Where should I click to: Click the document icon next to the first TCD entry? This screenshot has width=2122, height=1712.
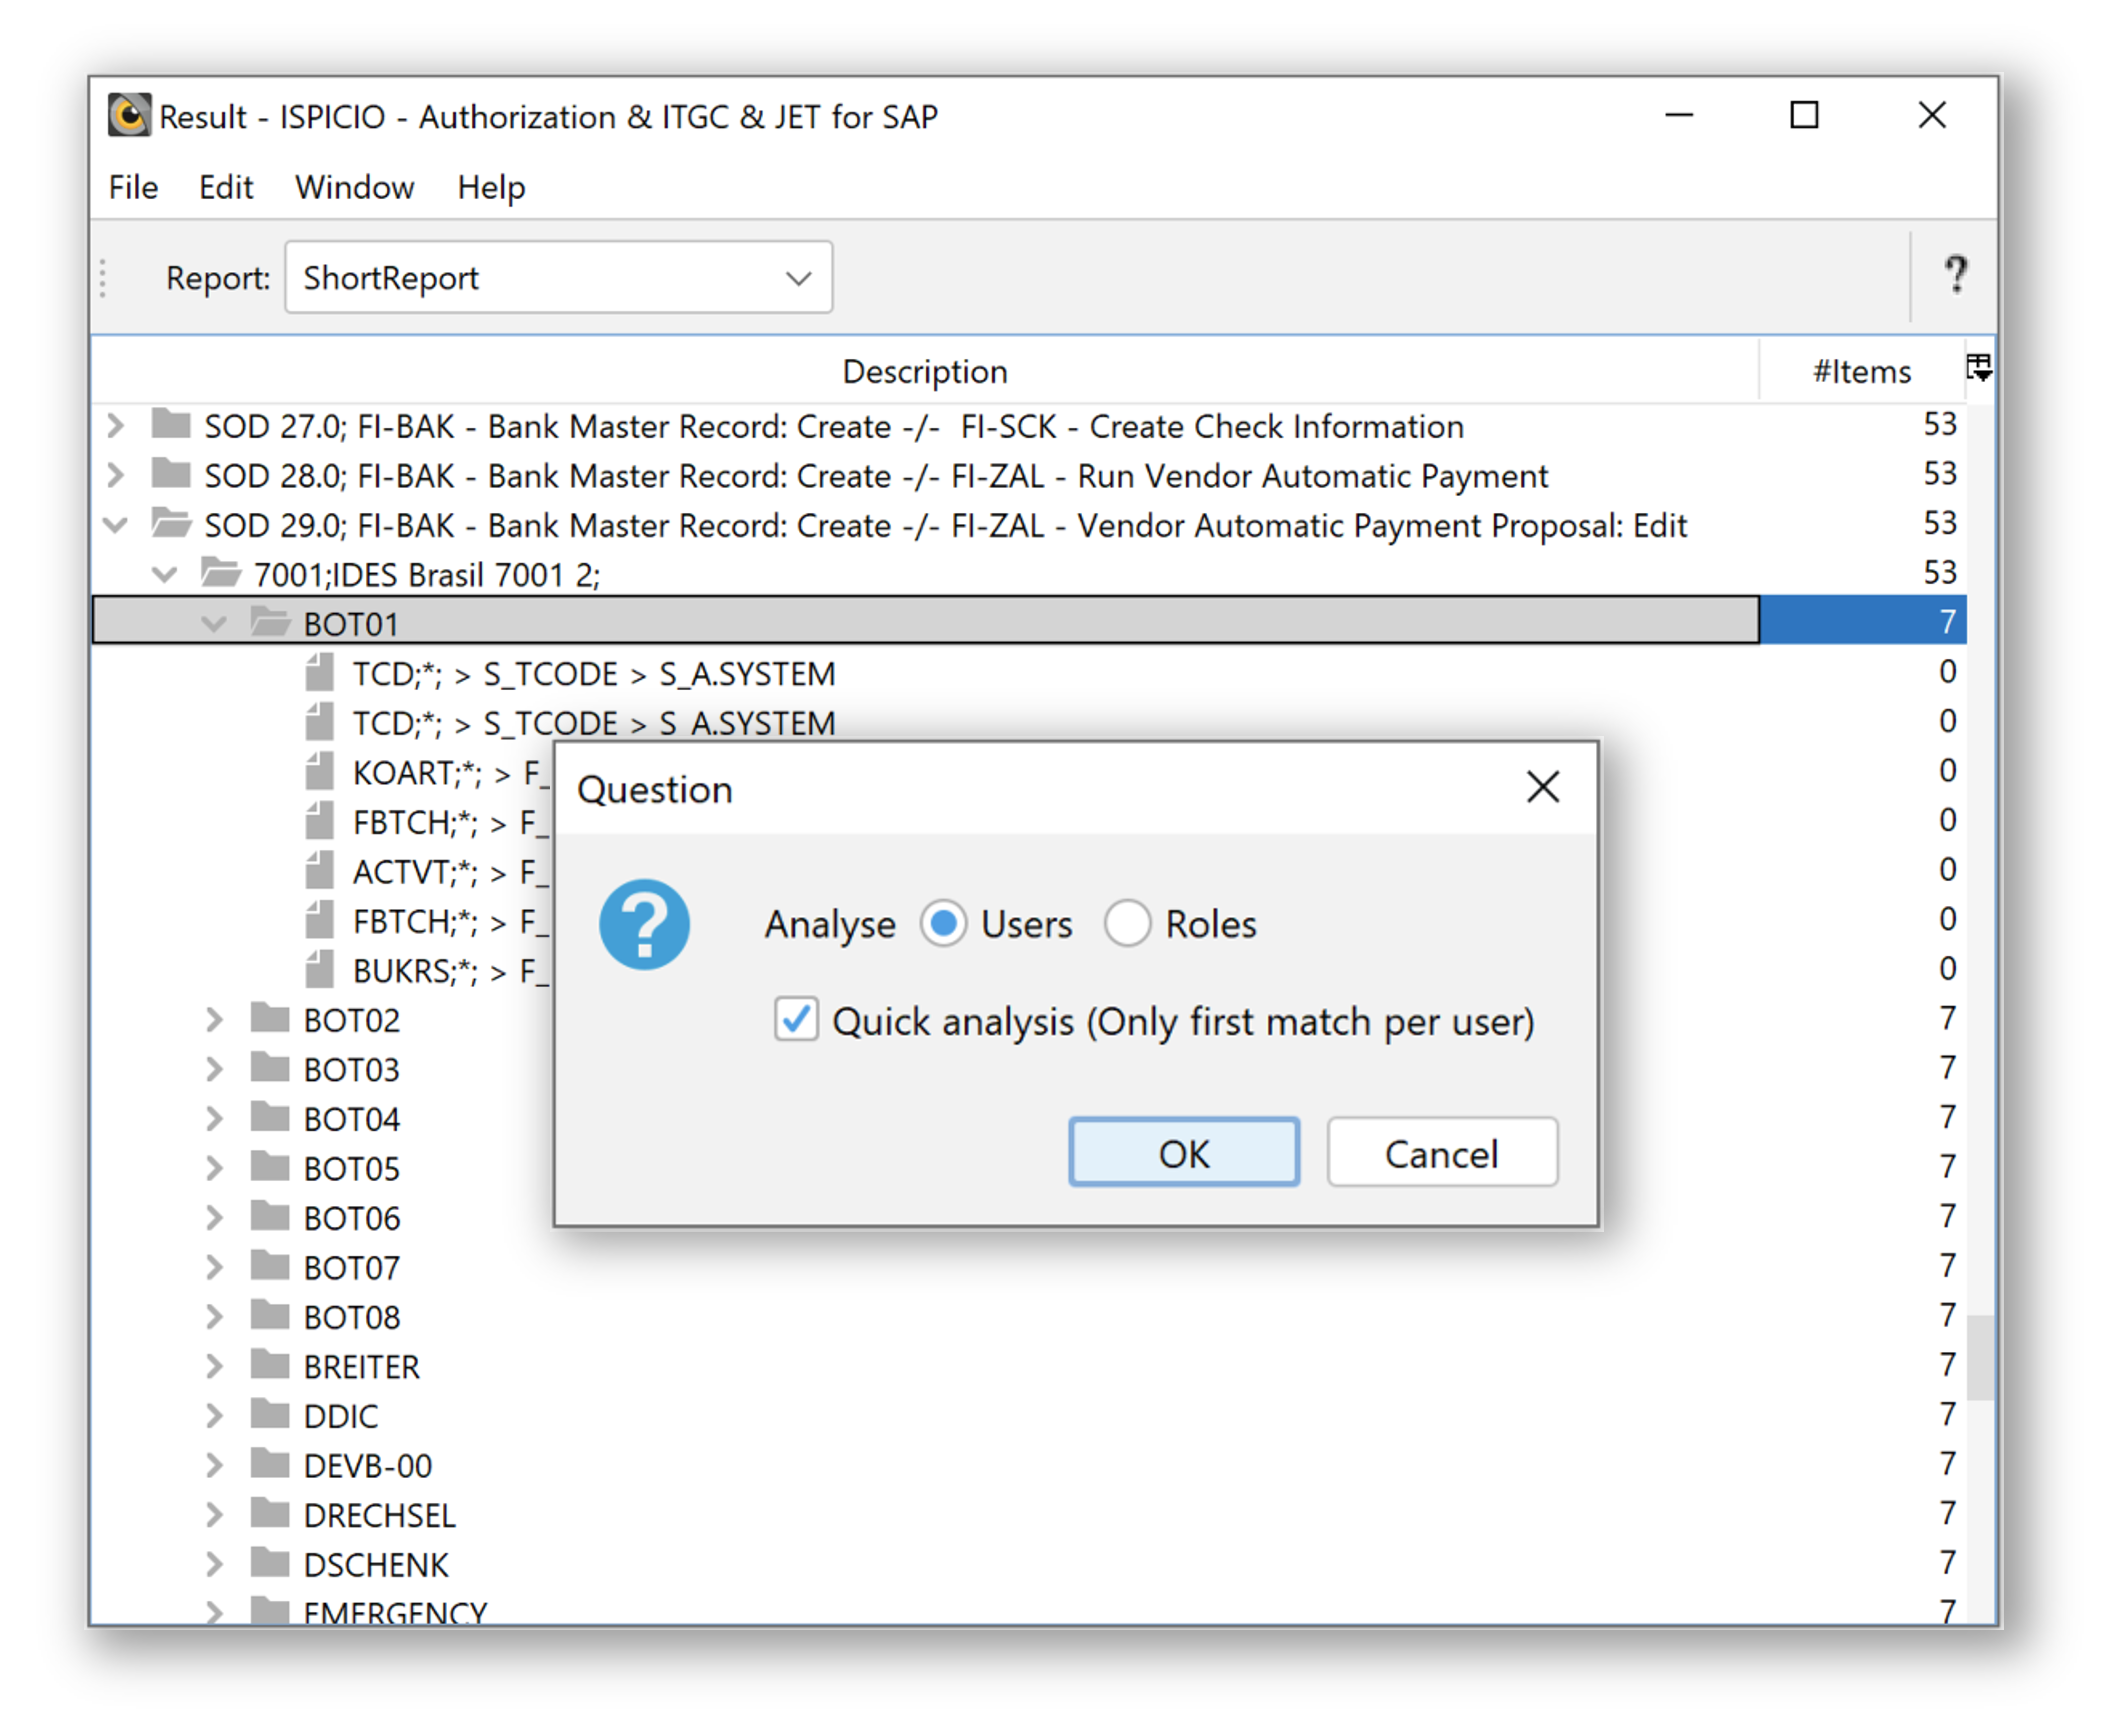(x=320, y=672)
